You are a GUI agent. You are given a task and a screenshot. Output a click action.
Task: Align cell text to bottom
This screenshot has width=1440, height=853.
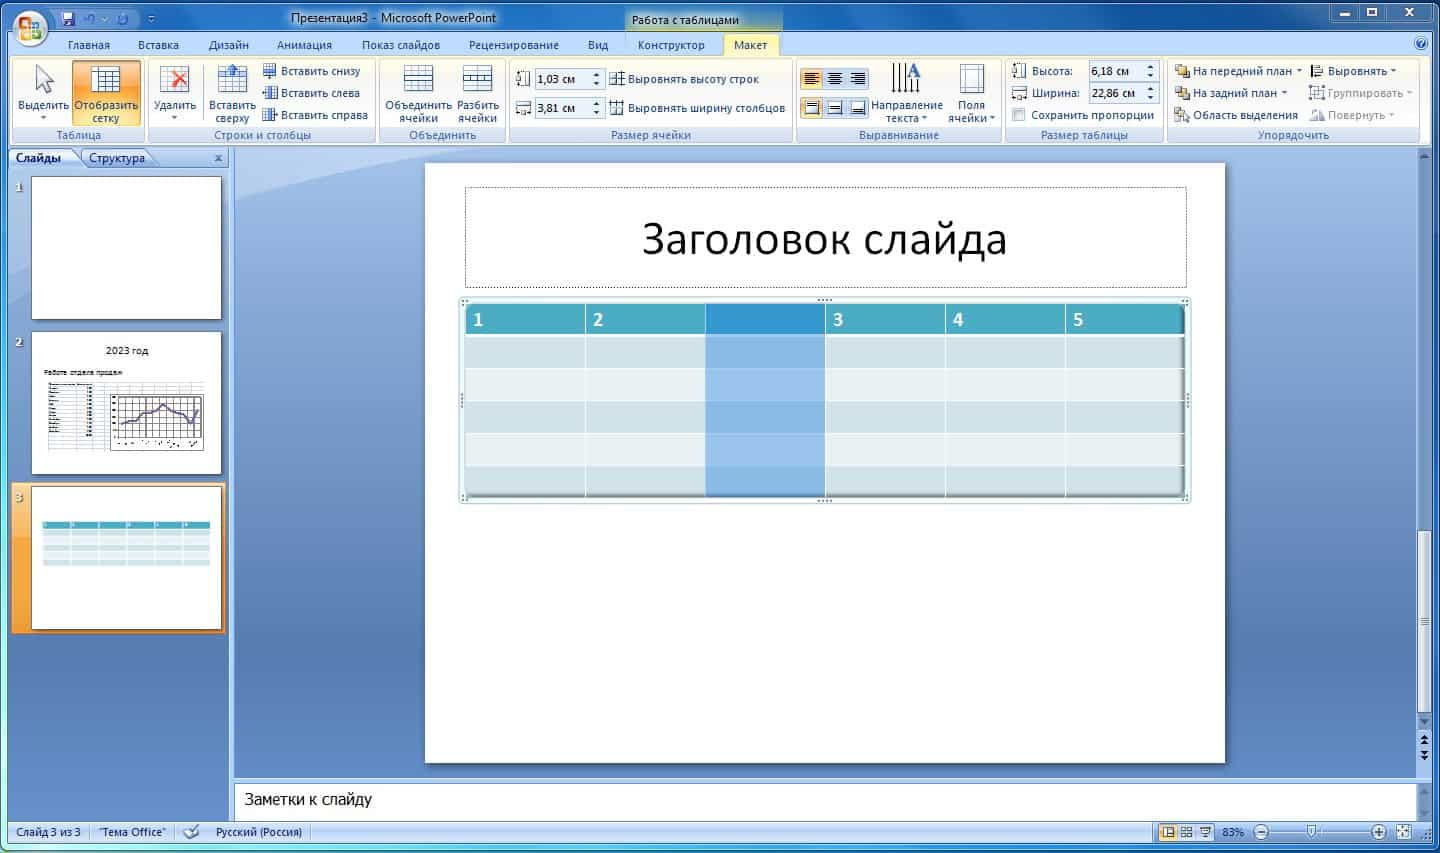(x=857, y=108)
